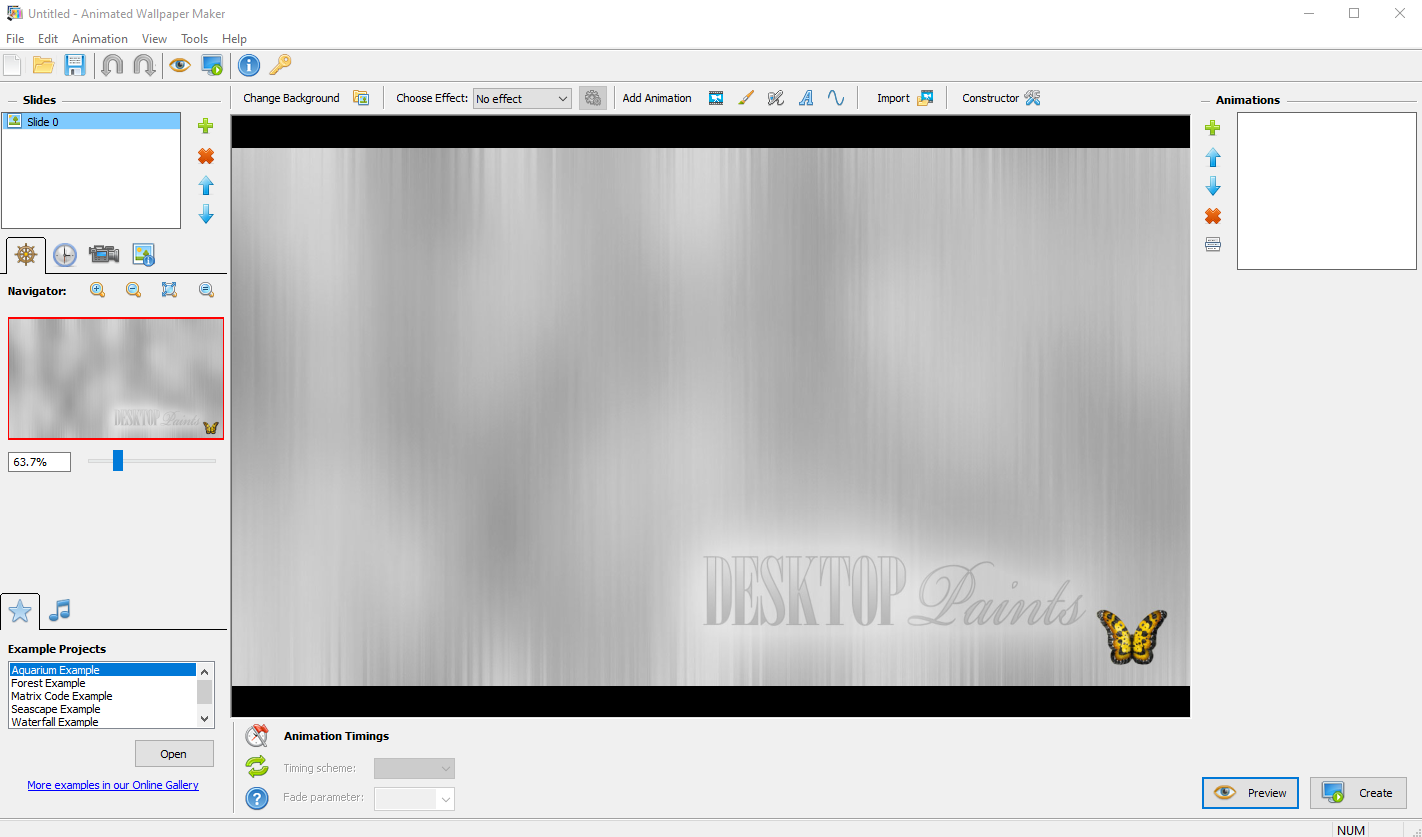This screenshot has height=837, width=1422.
Task: Open the View menu
Action: pos(154,39)
